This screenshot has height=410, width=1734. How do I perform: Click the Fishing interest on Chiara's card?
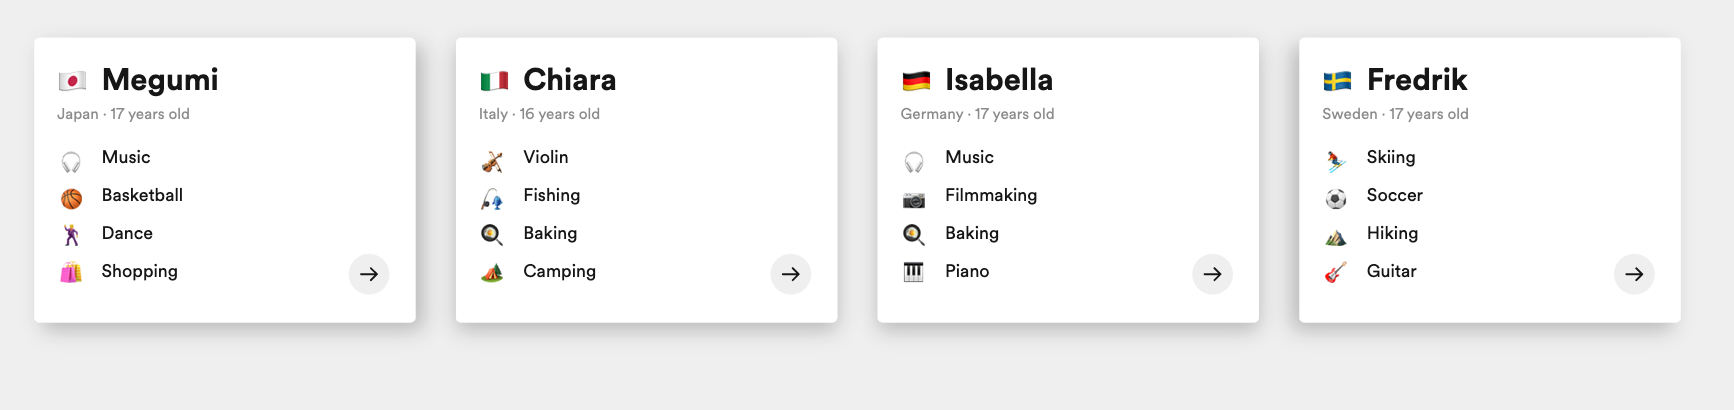(551, 195)
